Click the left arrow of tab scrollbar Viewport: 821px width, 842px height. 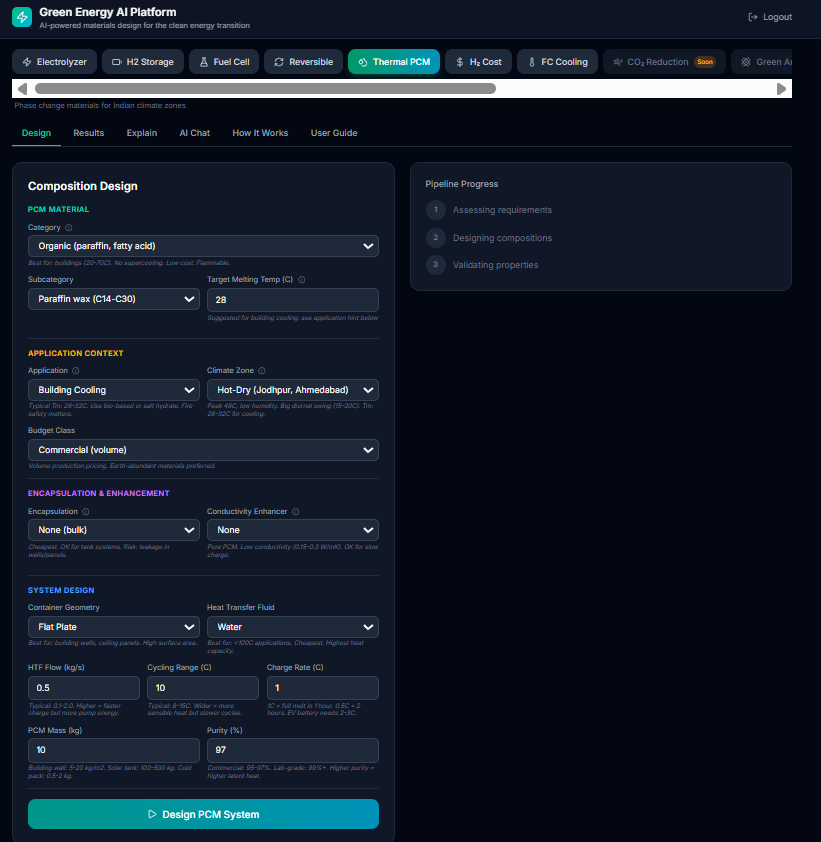click(22, 89)
